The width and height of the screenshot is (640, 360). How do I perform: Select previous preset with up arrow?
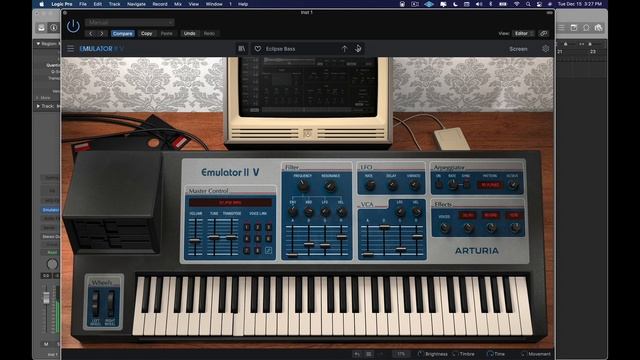point(344,49)
